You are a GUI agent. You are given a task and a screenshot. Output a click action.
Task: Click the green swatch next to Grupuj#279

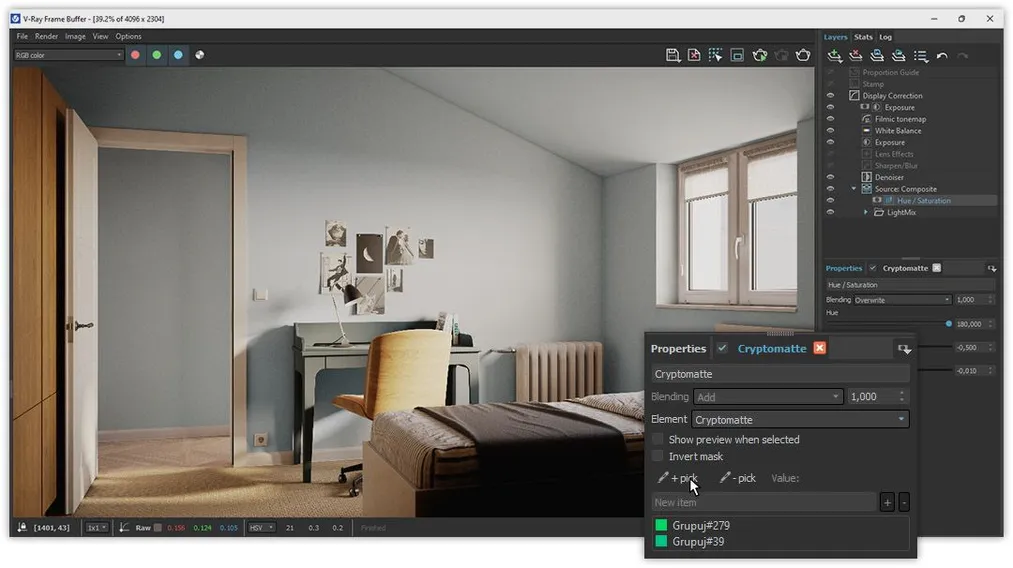[x=661, y=525]
